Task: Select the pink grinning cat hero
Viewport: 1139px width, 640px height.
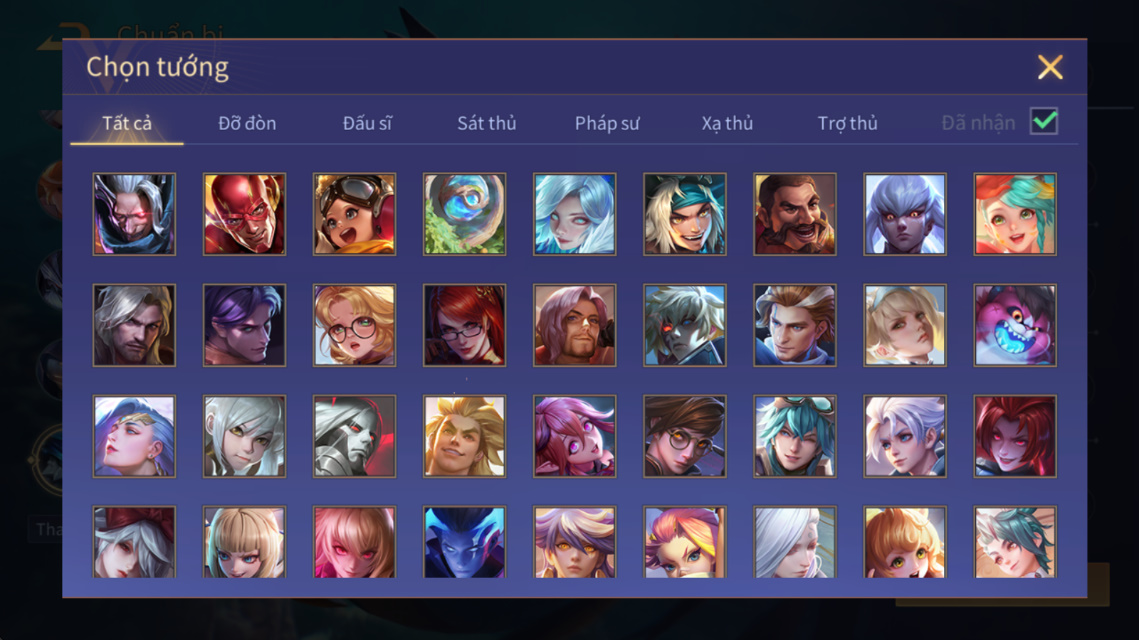Action: (x=1015, y=325)
